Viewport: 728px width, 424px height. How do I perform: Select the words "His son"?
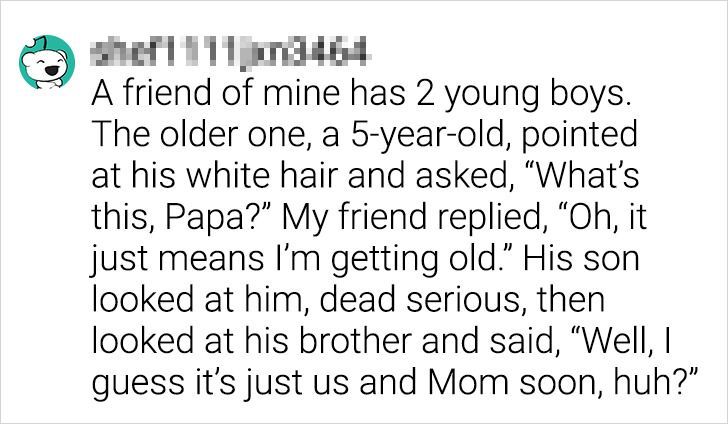[x=581, y=259]
